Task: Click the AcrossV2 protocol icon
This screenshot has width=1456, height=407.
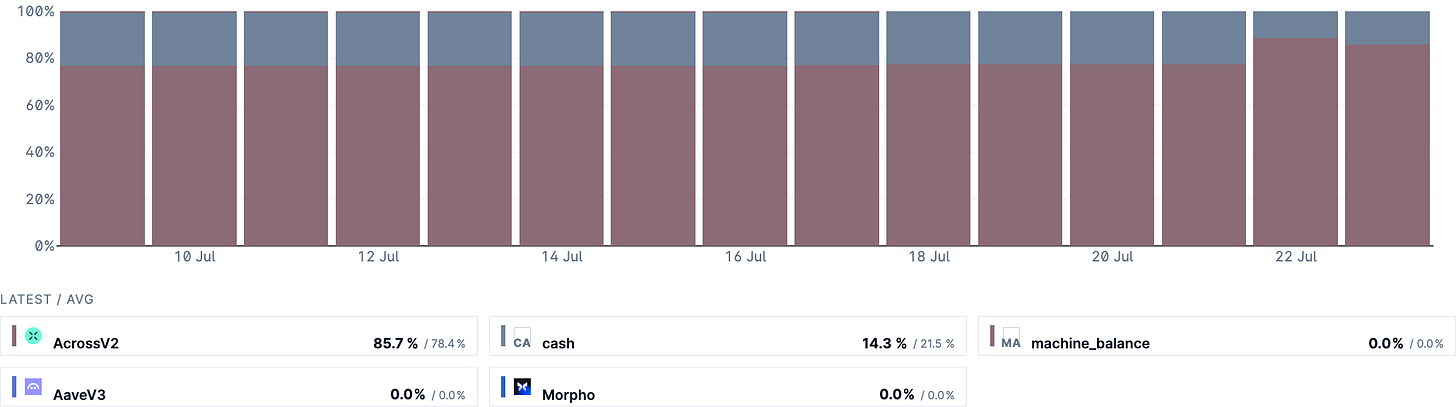Action: point(33,336)
